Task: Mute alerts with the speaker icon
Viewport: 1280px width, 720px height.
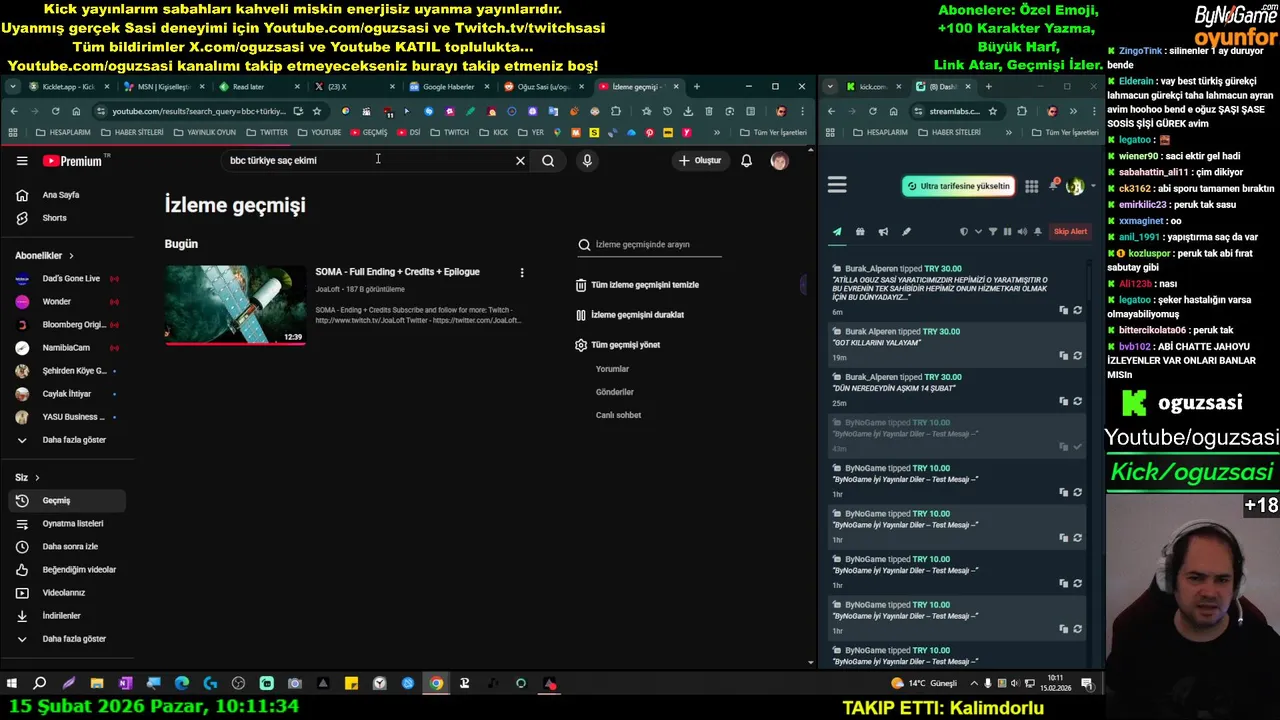Action: (x=1022, y=232)
